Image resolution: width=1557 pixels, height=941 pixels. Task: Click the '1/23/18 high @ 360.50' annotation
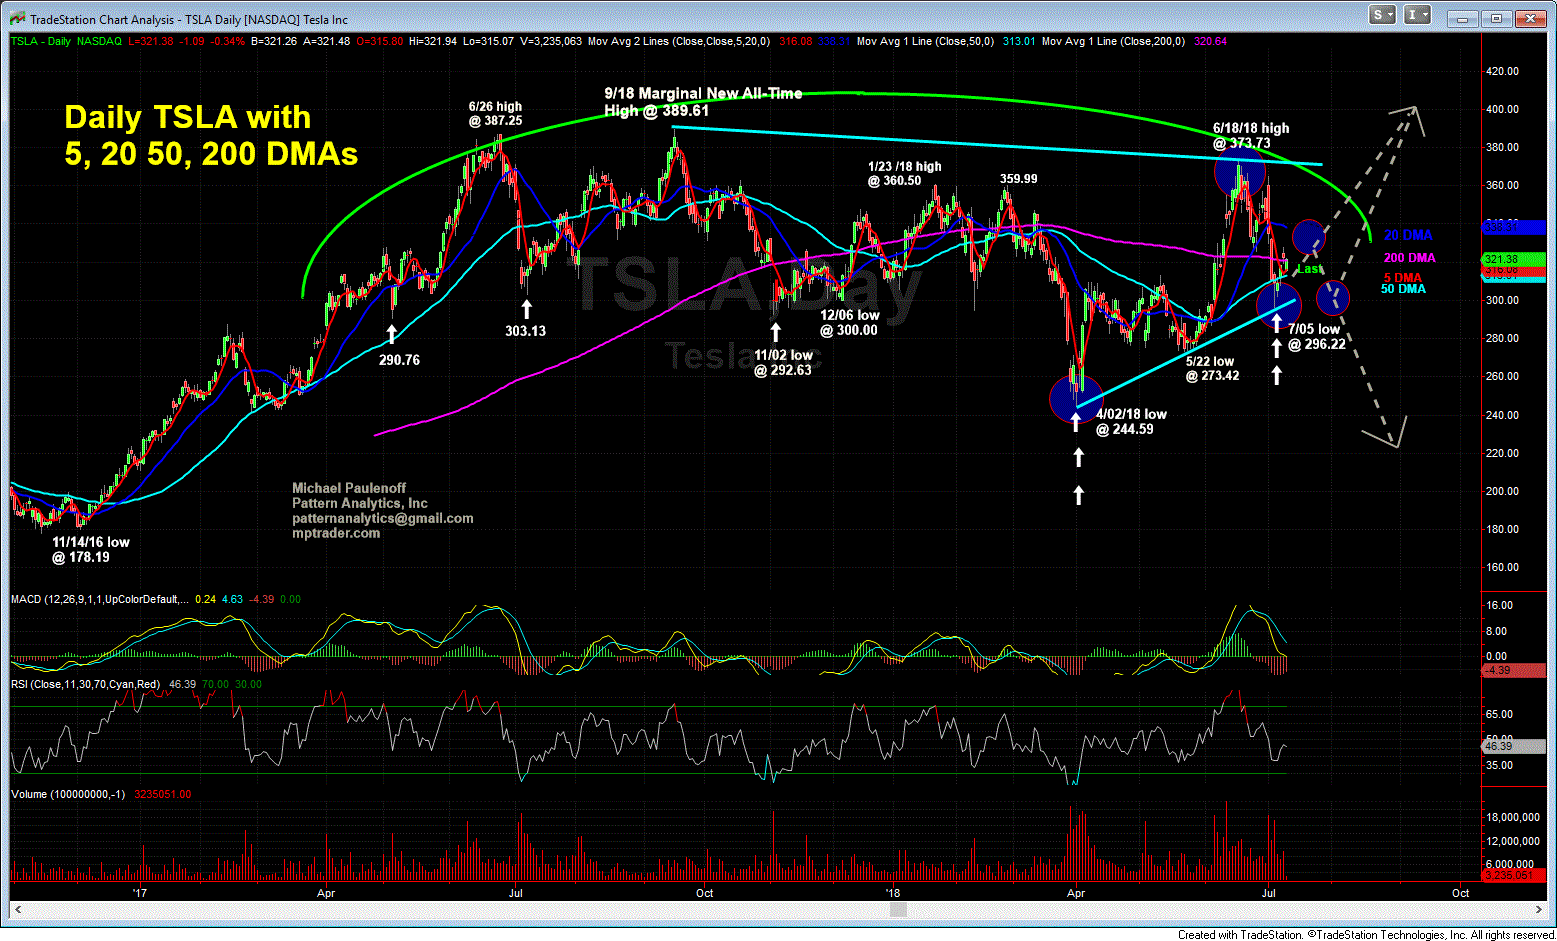pyautogui.click(x=904, y=173)
